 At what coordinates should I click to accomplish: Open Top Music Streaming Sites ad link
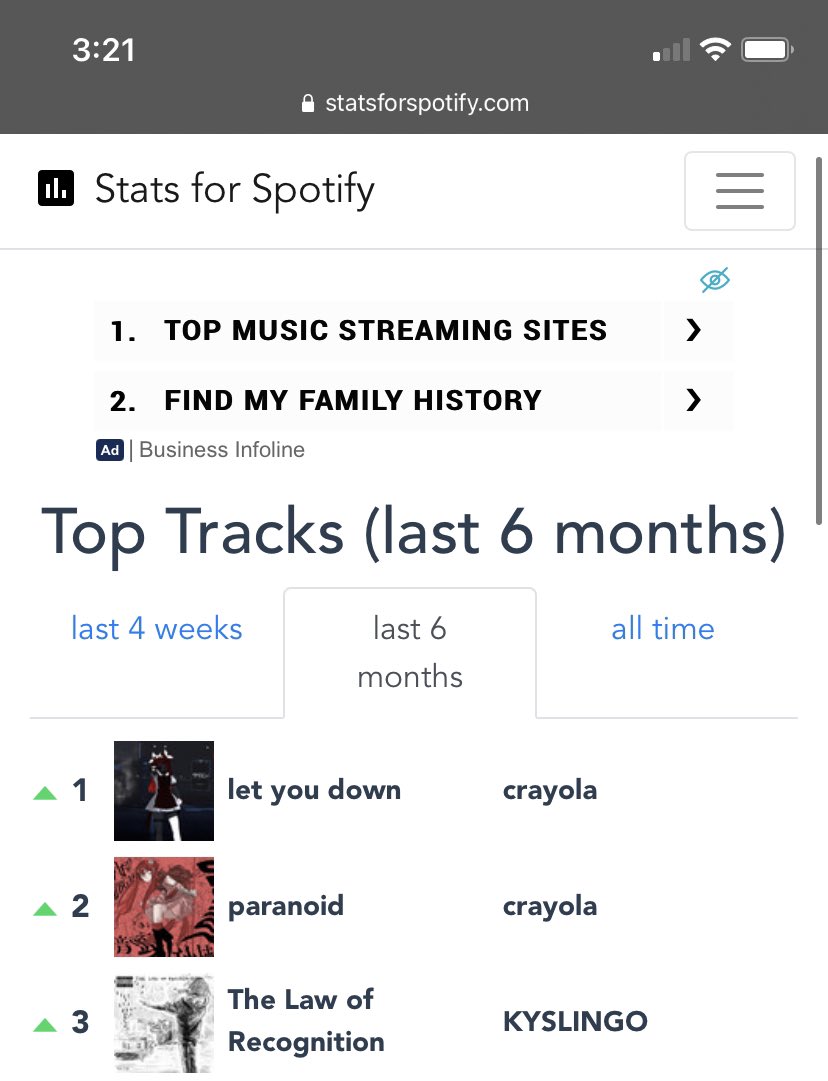385,331
